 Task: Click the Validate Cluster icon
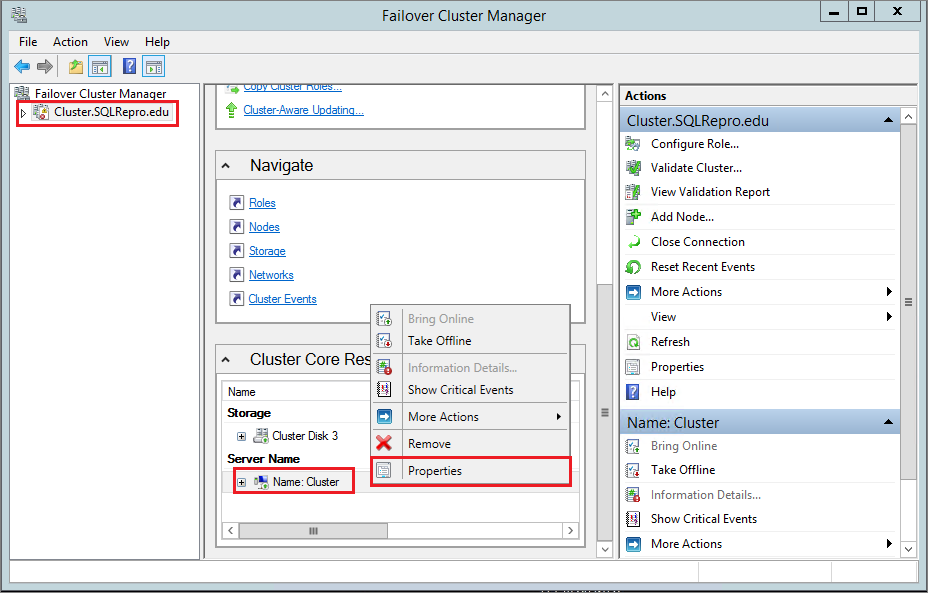(633, 168)
